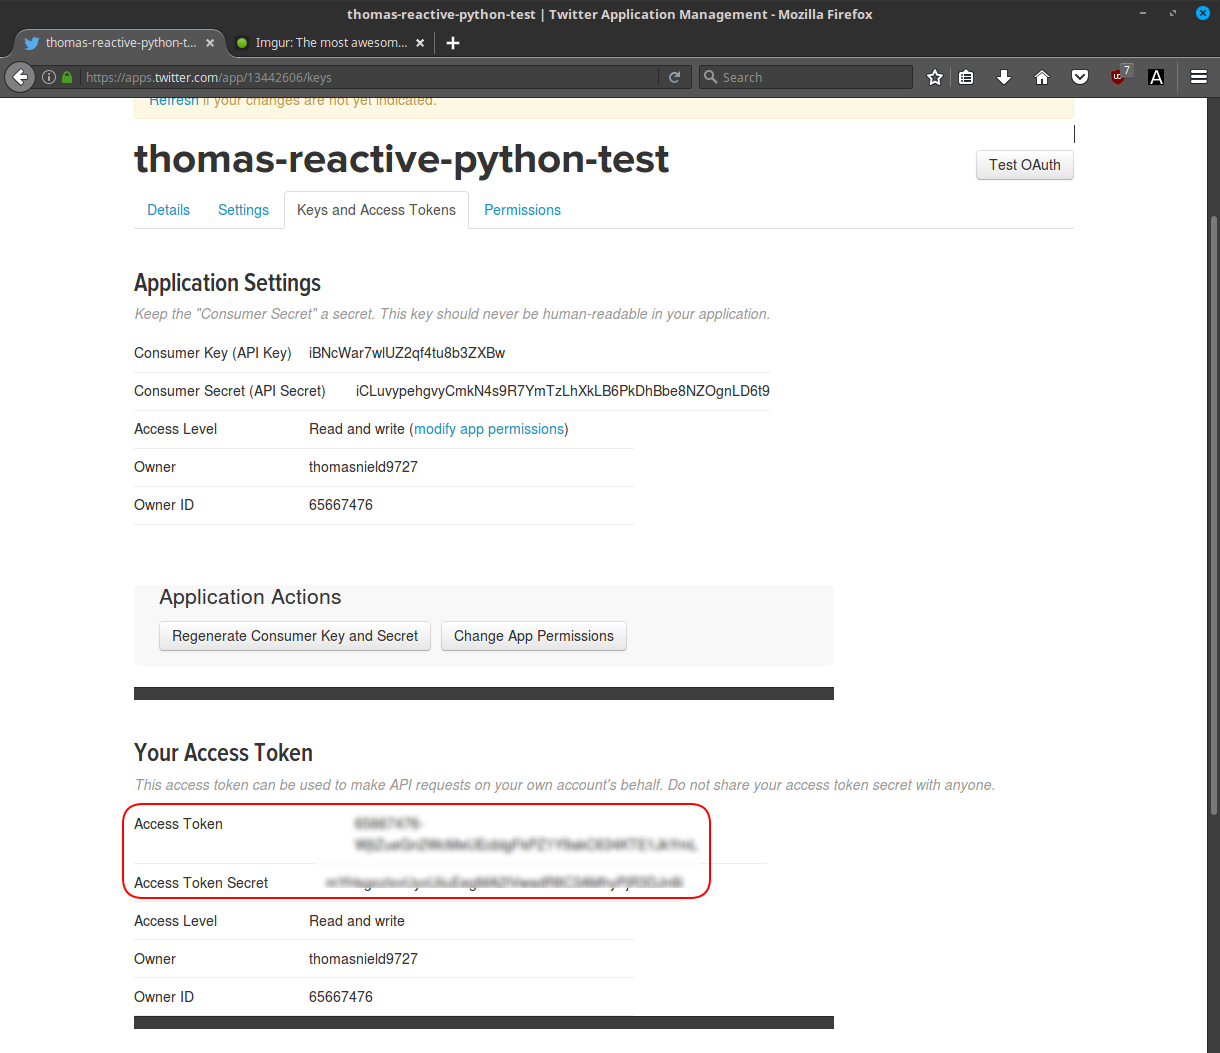Save the page using the Pocket icon

click(1080, 77)
